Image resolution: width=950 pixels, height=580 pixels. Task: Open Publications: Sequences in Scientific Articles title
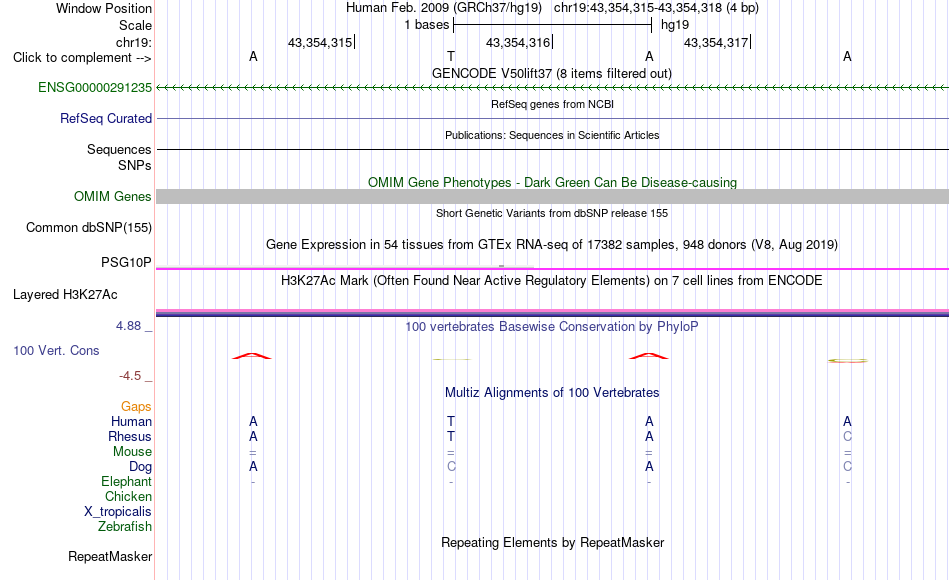pos(552,135)
